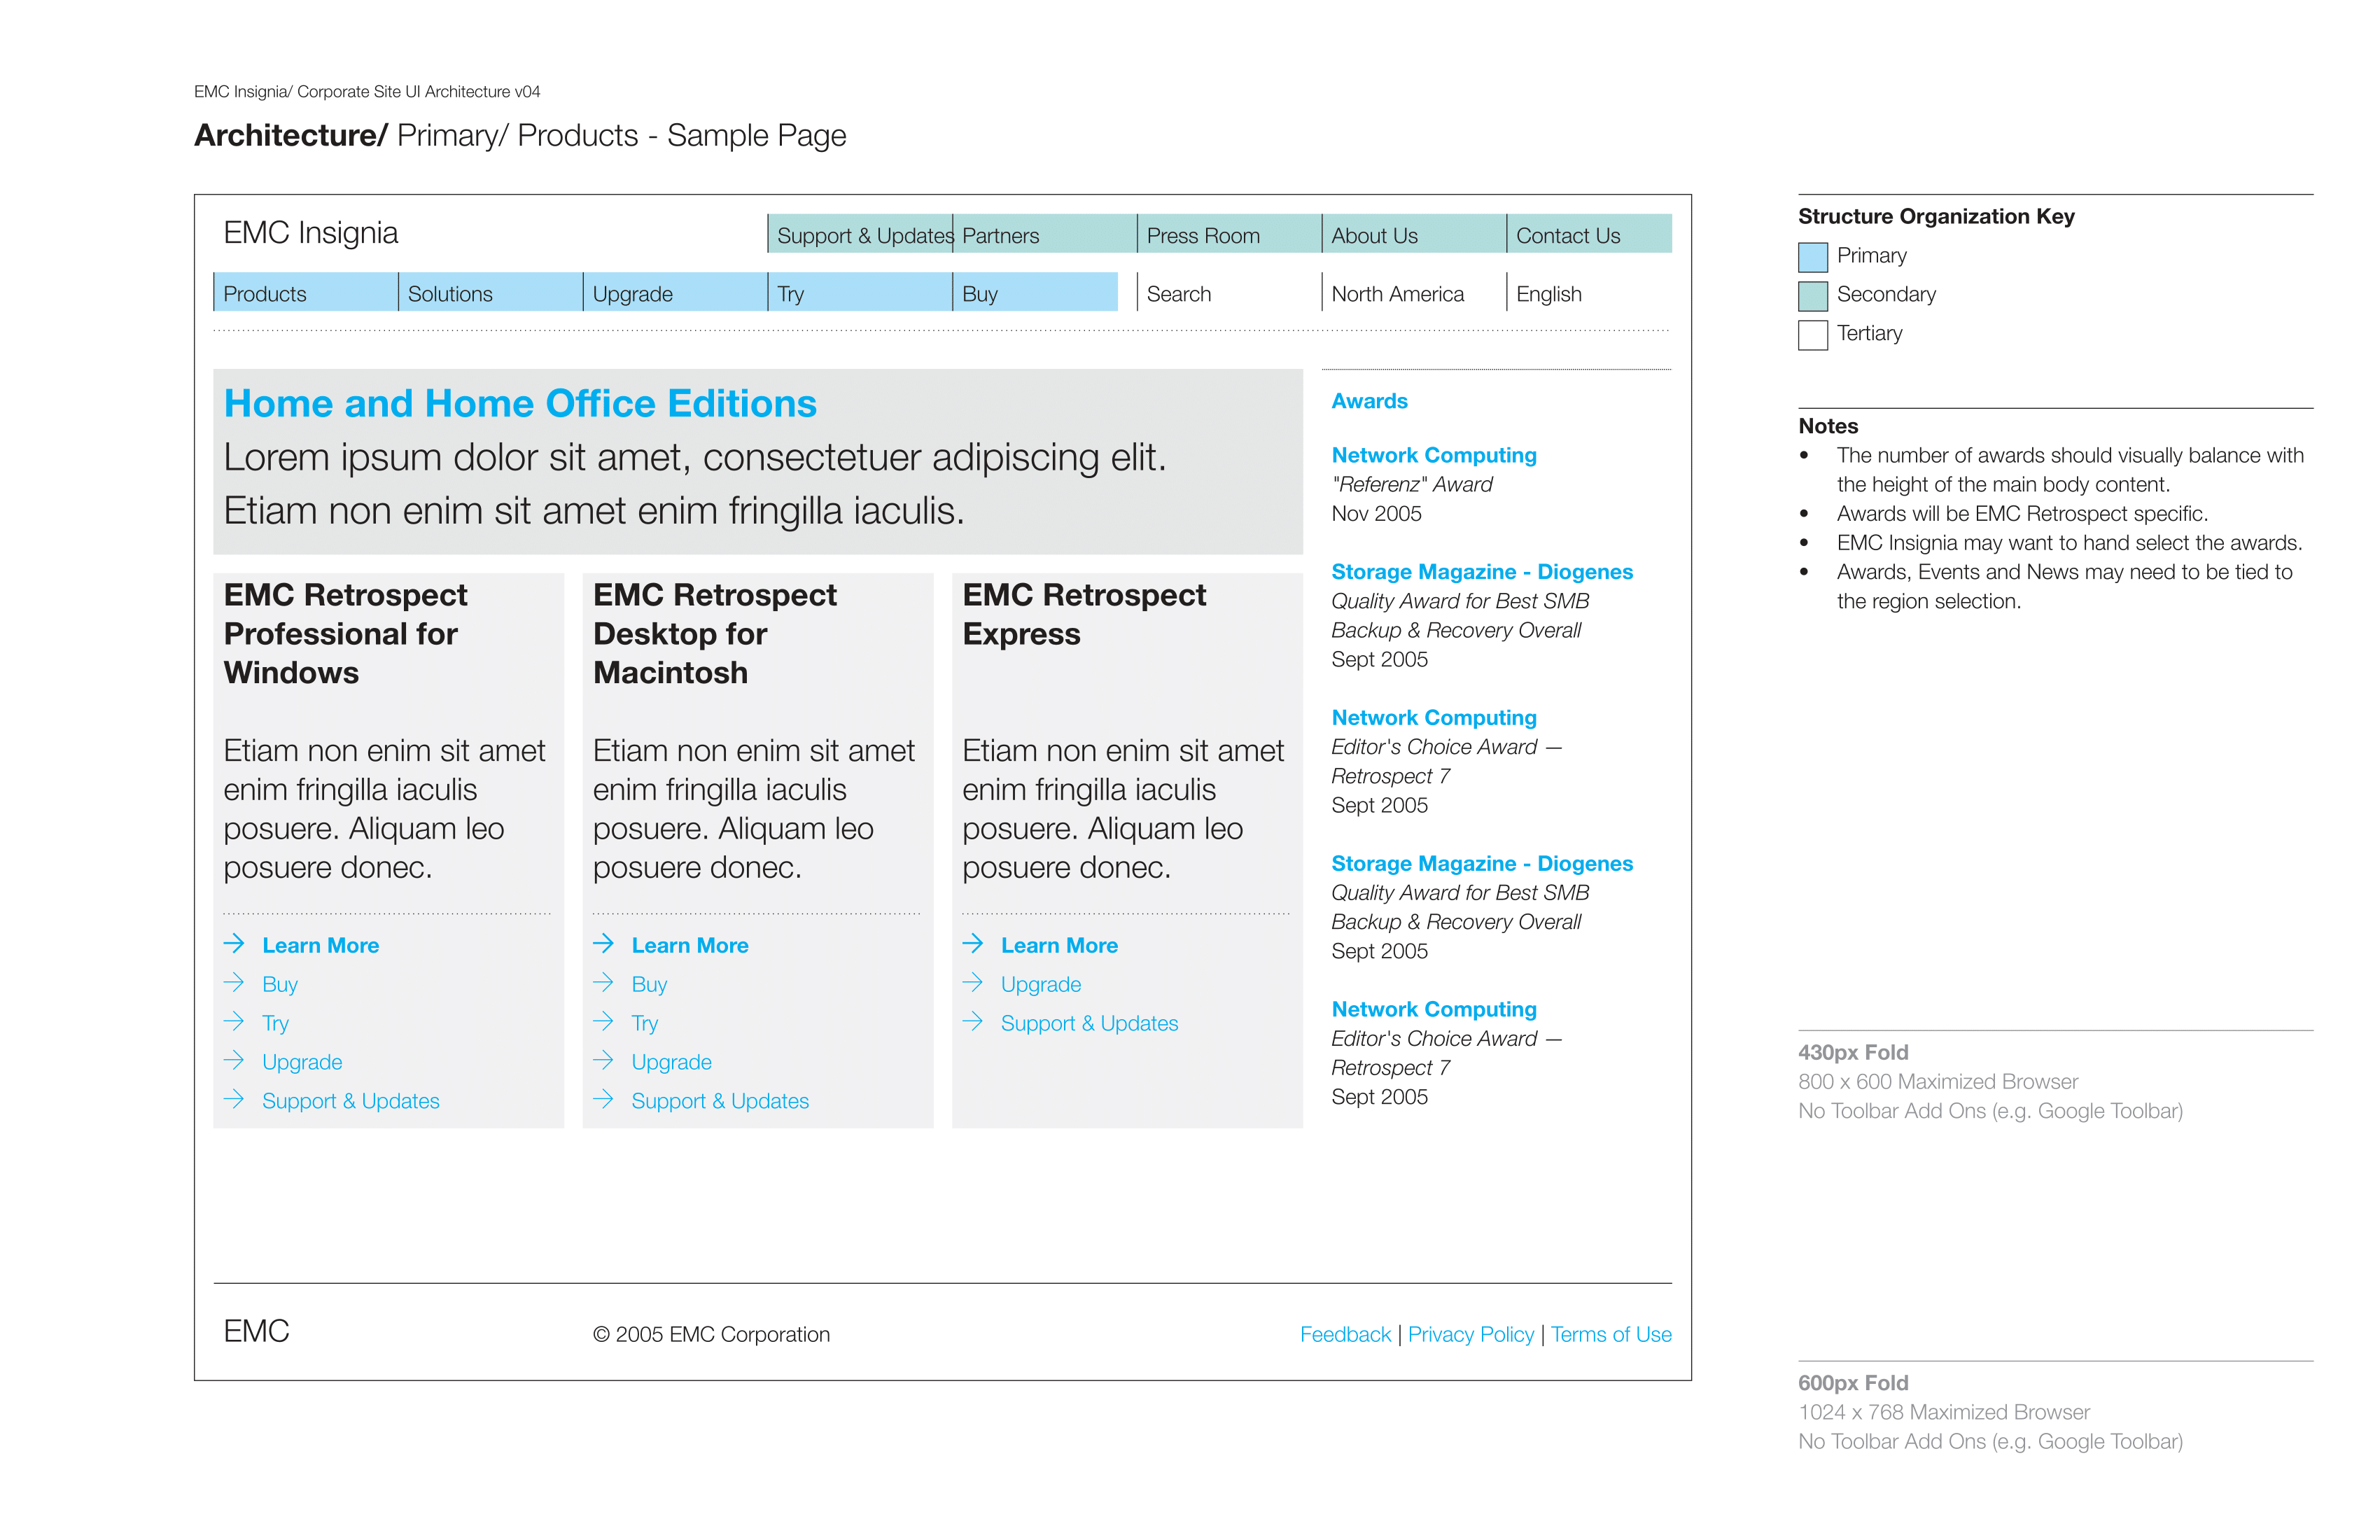This screenshot has height=1540, width=2380.
Task: Open the Upgrade tab in the primary navigation bar
Action: [676, 292]
